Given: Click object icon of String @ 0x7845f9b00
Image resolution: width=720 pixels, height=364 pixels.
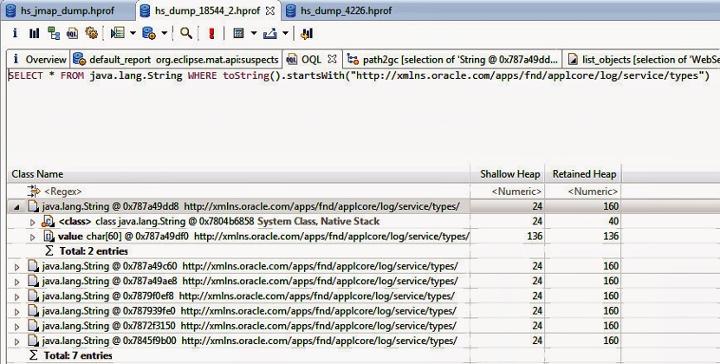Looking at the screenshot, I should [33, 341].
